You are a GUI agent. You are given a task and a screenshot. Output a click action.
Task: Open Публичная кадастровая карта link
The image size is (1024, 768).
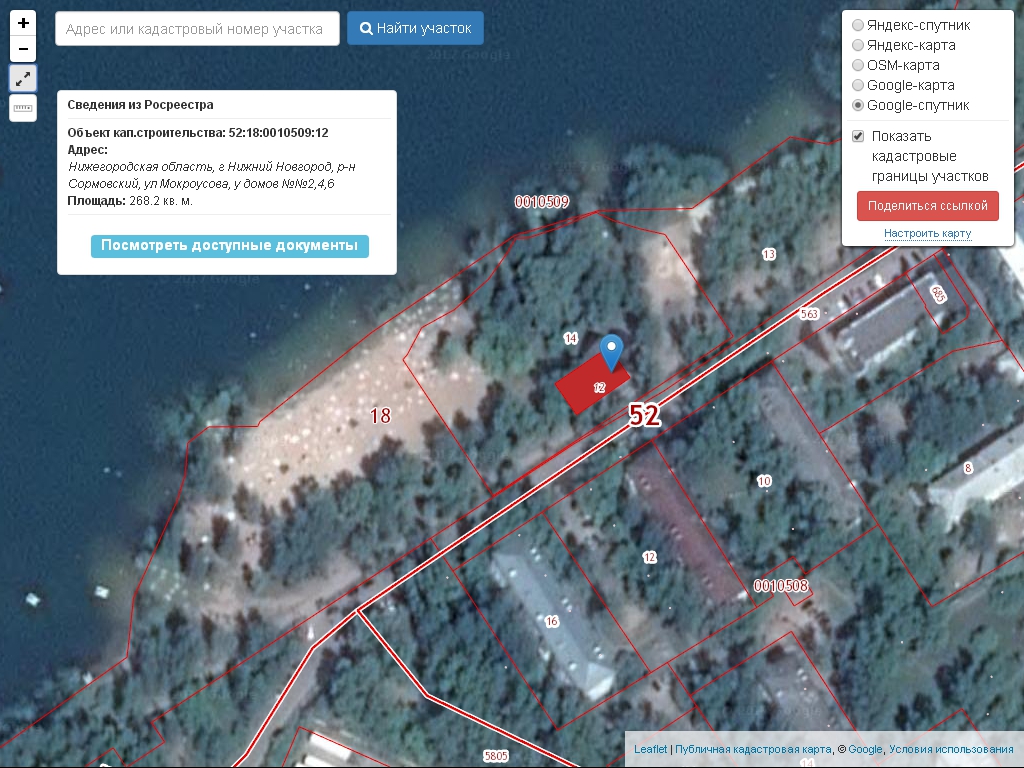pyautogui.click(x=753, y=749)
